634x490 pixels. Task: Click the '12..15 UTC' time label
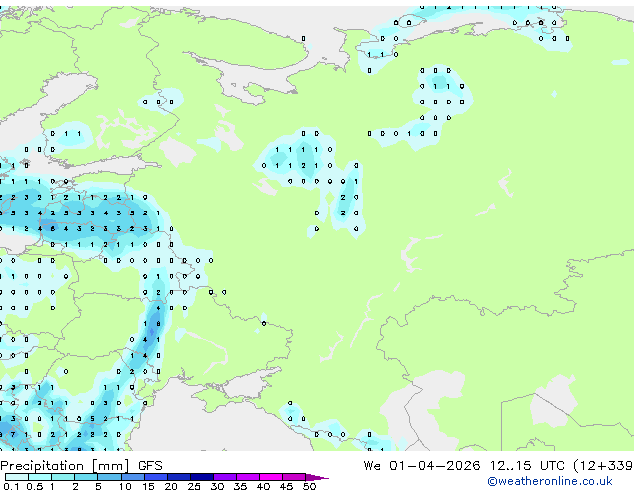[527, 466]
